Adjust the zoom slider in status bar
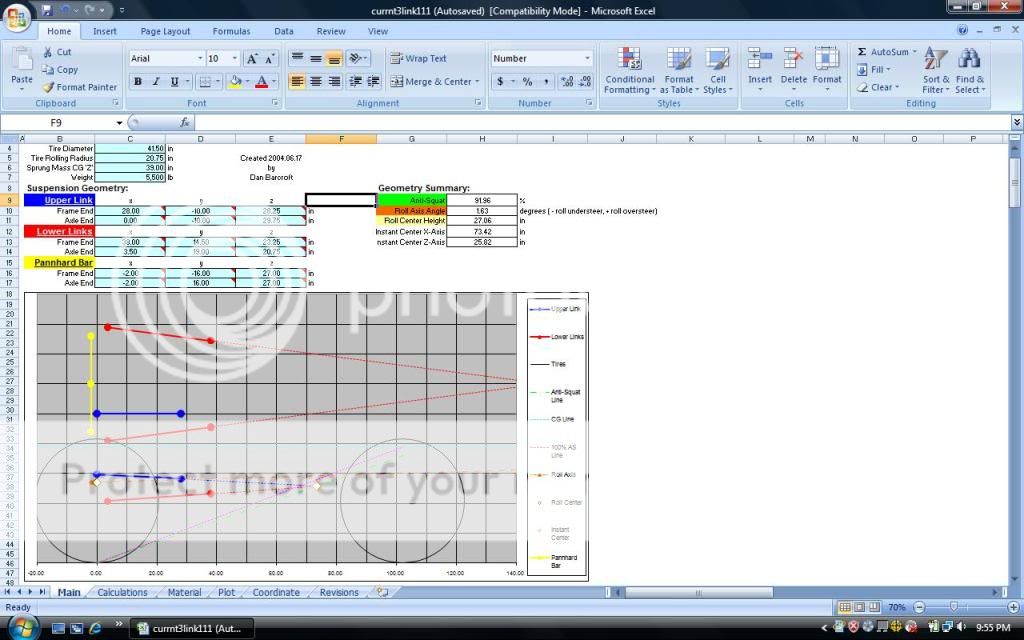1024x640 pixels. (x=953, y=607)
